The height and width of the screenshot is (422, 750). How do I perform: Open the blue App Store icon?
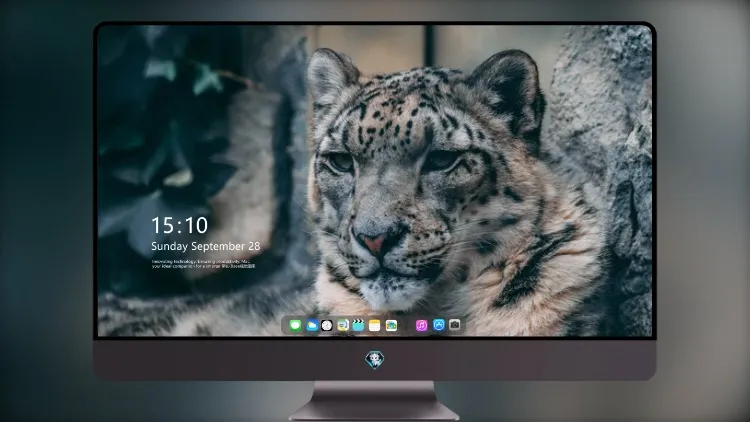[x=439, y=325]
